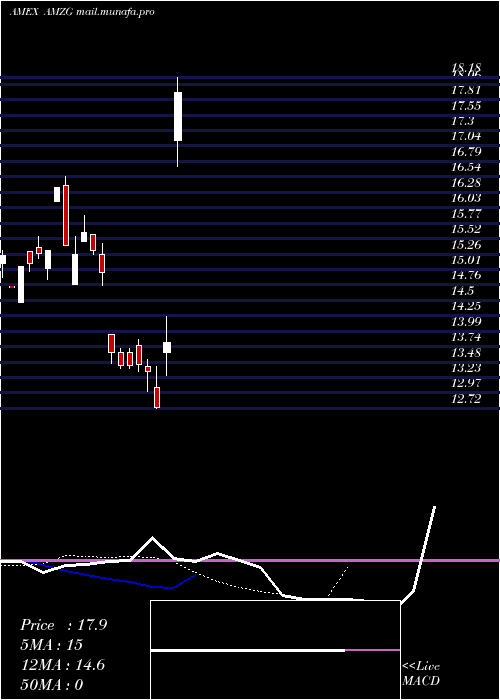This screenshot has width=500, height=700.
Task: Click the 13.99 price axis label
Action: click(x=466, y=322)
